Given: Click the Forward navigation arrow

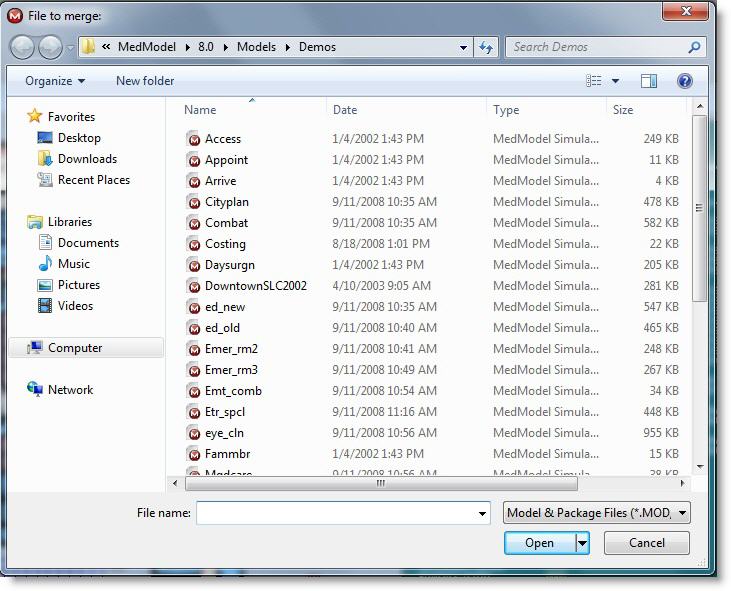Looking at the screenshot, I should pyautogui.click(x=50, y=47).
